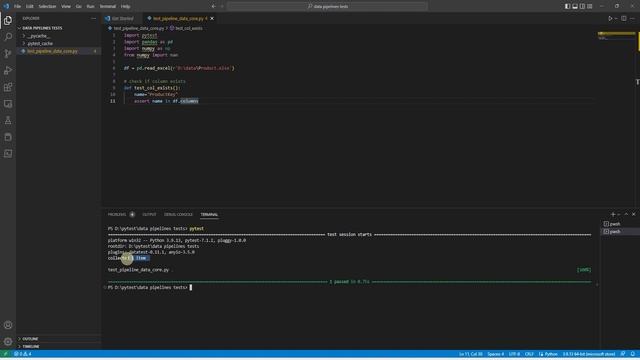Open the Explorer view in activity bar
The height and width of the screenshot is (360, 640).
tap(8, 20)
